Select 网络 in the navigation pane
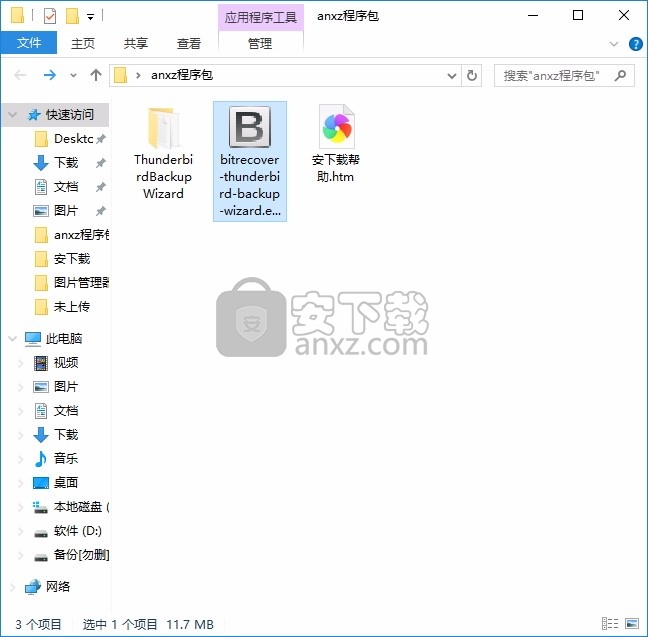Viewport: 648px width, 637px height. tap(58, 587)
